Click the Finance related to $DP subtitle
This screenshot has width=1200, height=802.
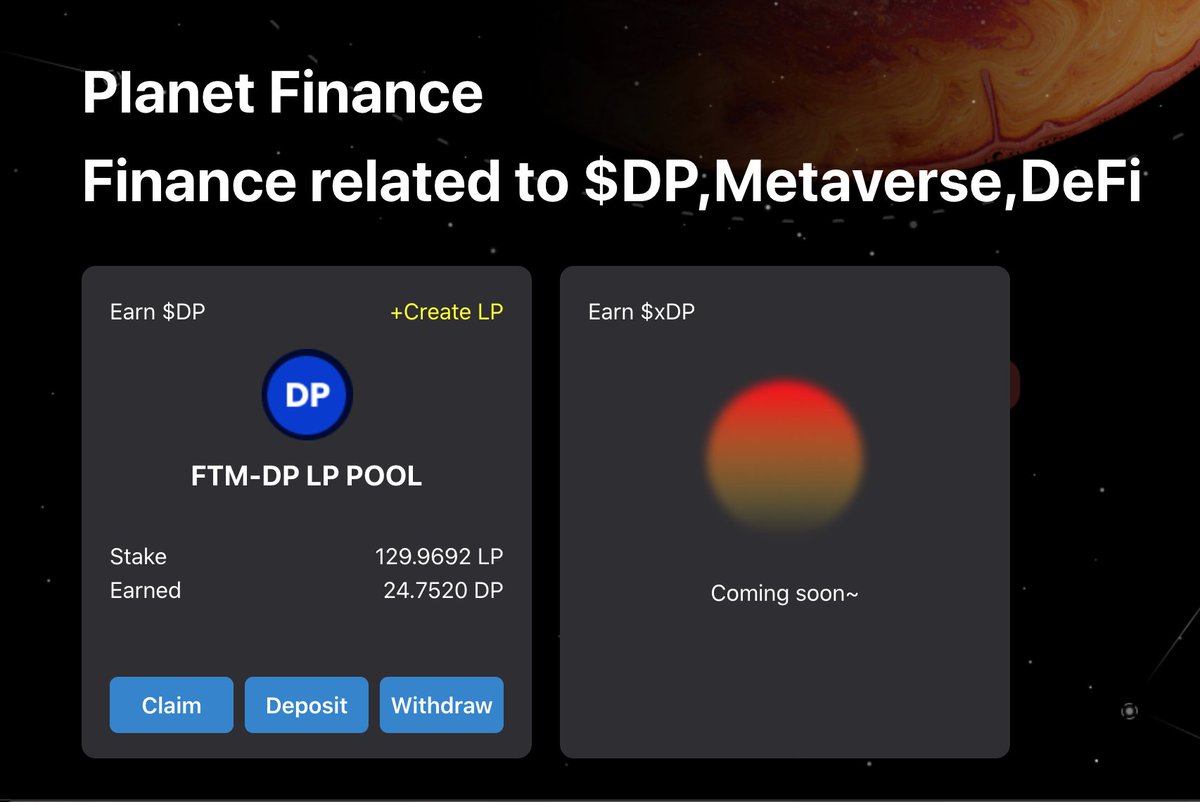[611, 184]
